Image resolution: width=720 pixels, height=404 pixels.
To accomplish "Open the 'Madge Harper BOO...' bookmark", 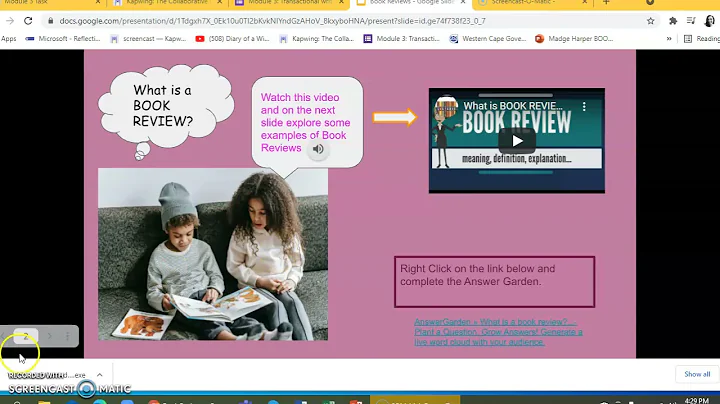I will [574, 39].
